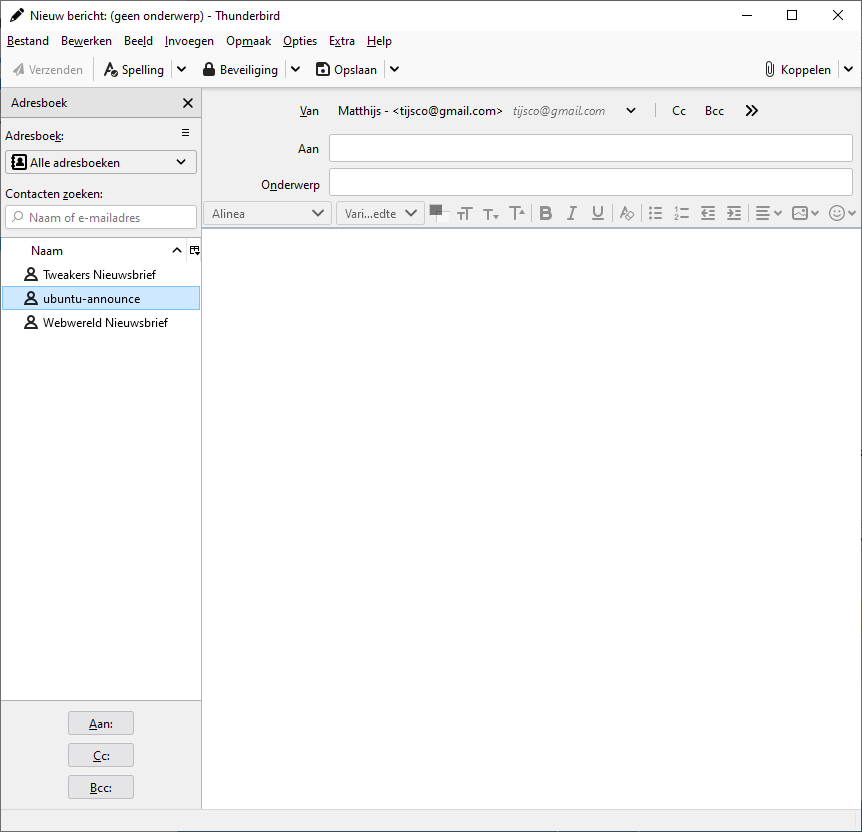
Task: Toggle italic text formatting
Action: pos(572,213)
